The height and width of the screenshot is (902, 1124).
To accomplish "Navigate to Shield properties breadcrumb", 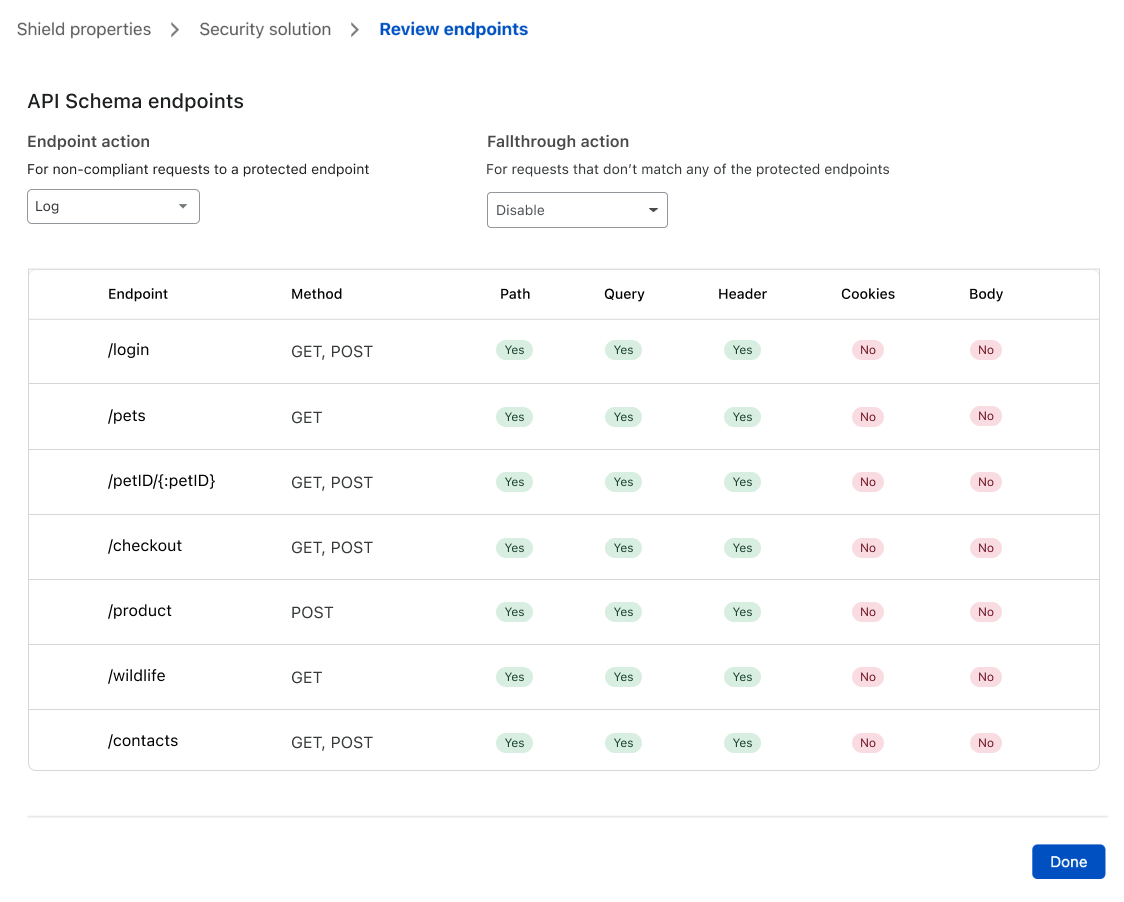I will 83,29.
